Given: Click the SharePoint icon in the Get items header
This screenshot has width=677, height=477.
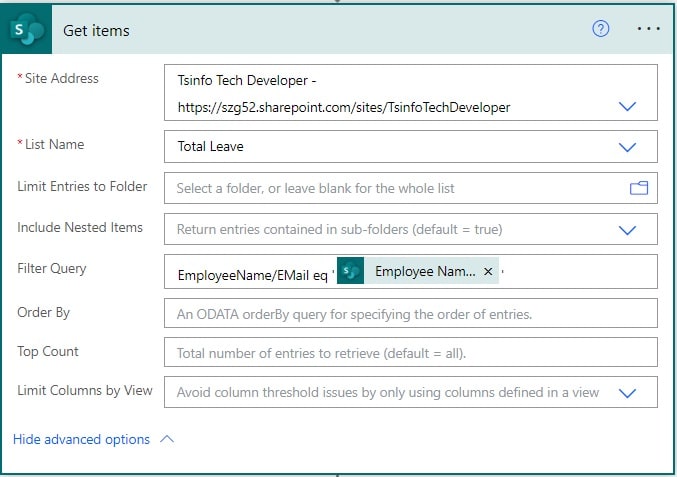Looking at the screenshot, I should coord(26,29).
